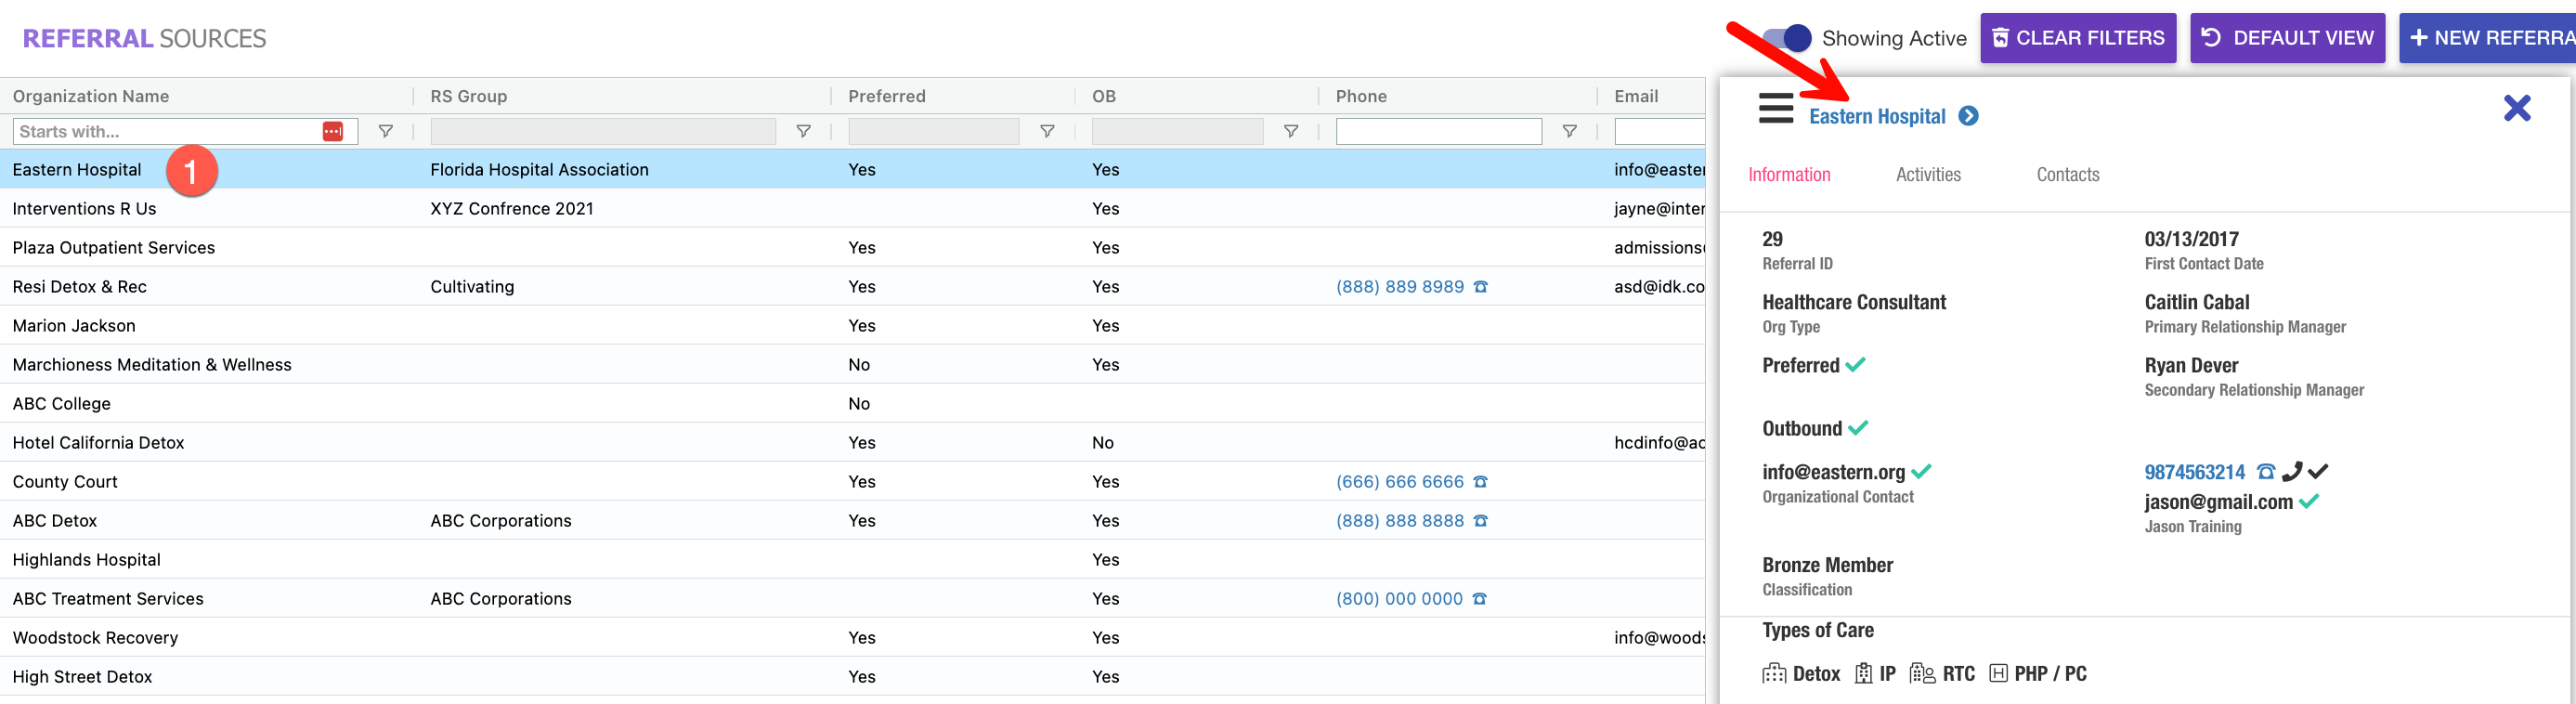Open the Phone column filter options
The height and width of the screenshot is (704, 2576).
click(1569, 131)
